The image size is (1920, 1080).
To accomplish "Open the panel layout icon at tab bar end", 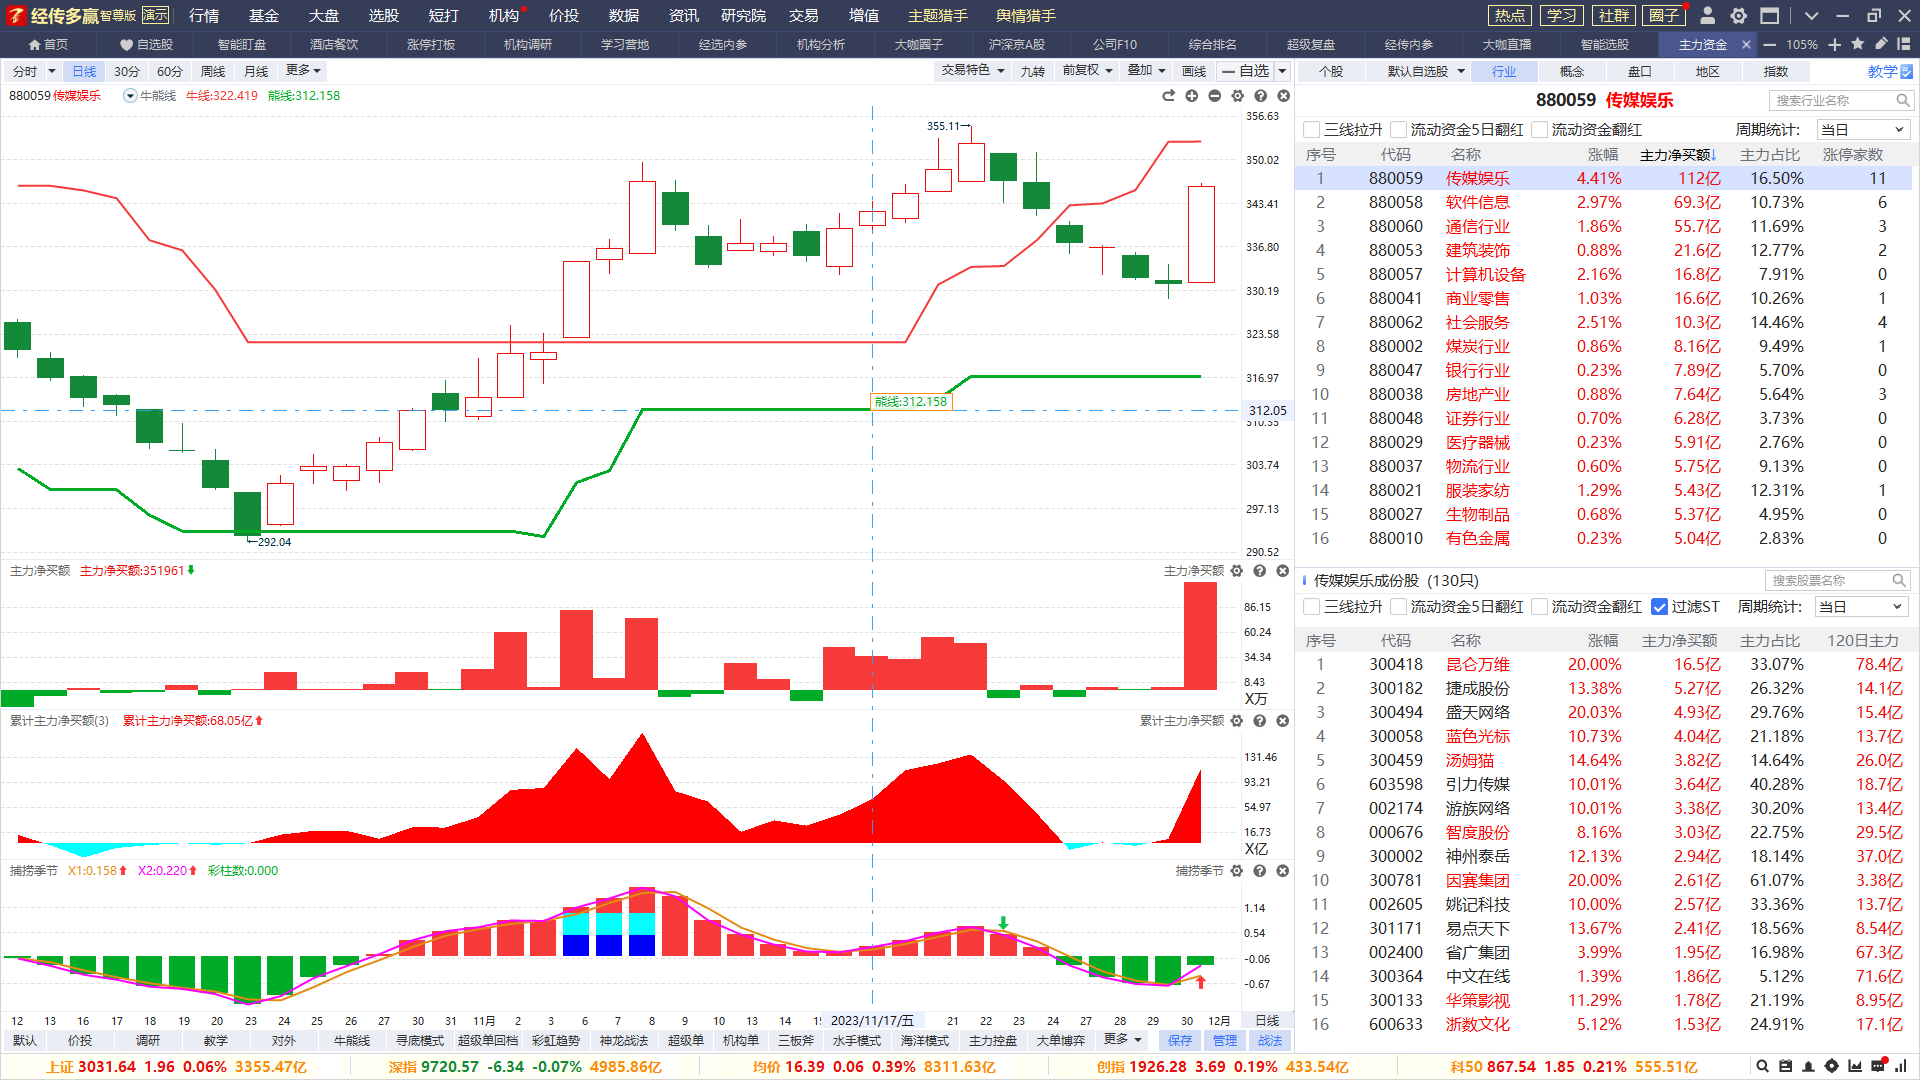I will pyautogui.click(x=1904, y=44).
